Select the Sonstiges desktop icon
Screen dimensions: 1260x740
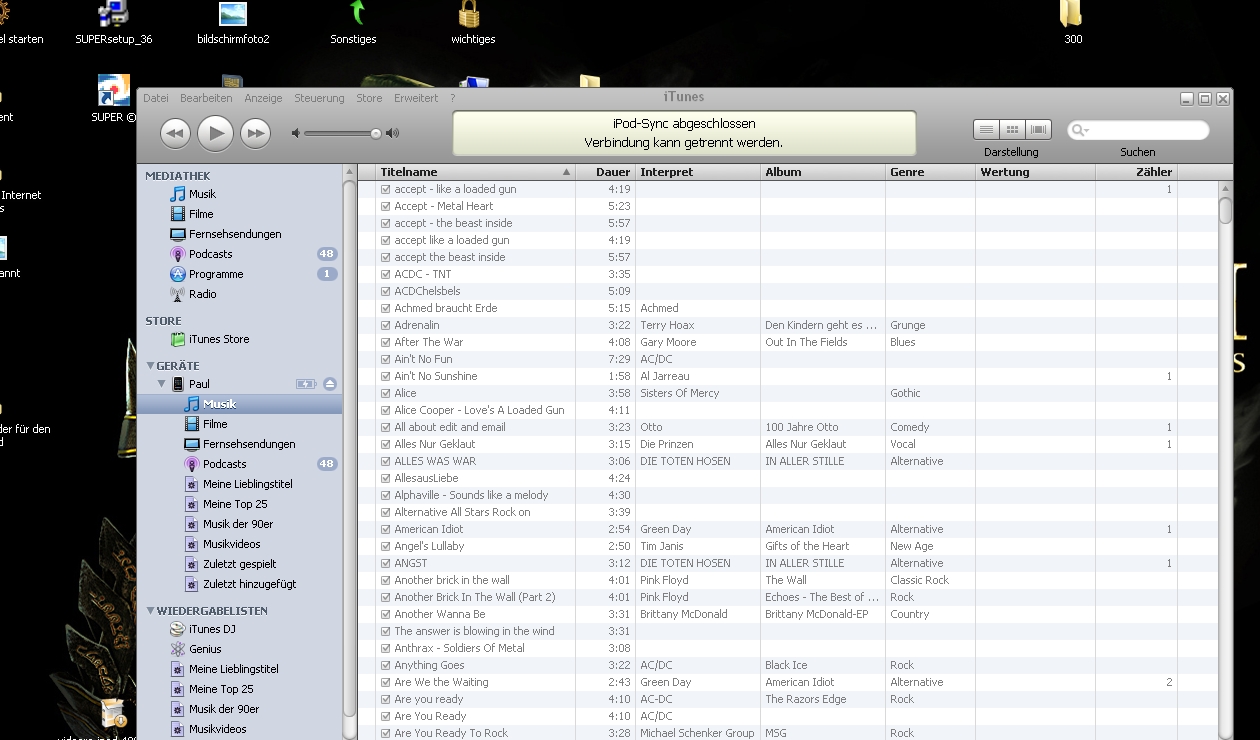tap(353, 24)
